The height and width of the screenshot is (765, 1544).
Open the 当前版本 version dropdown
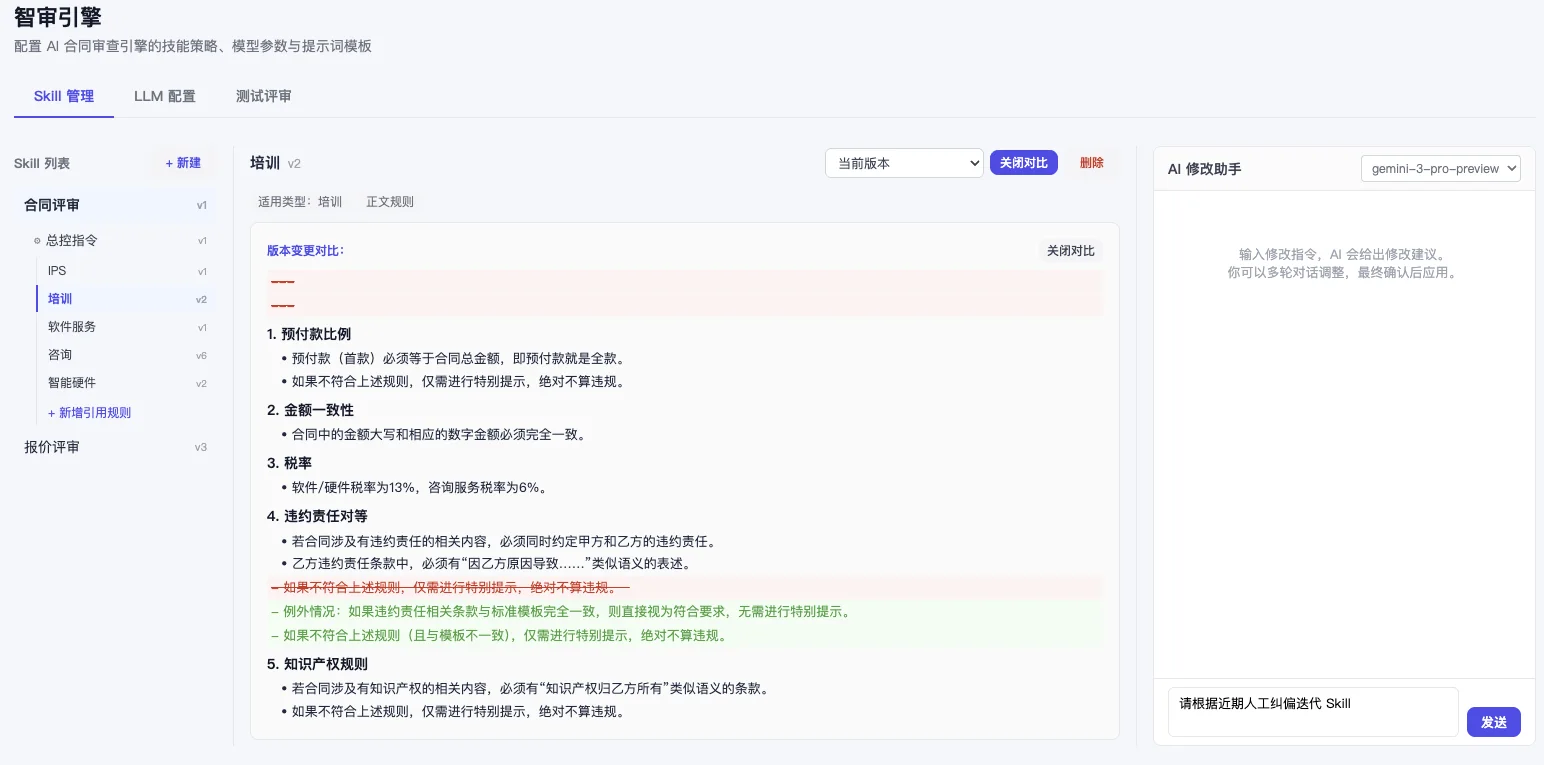tap(904, 163)
